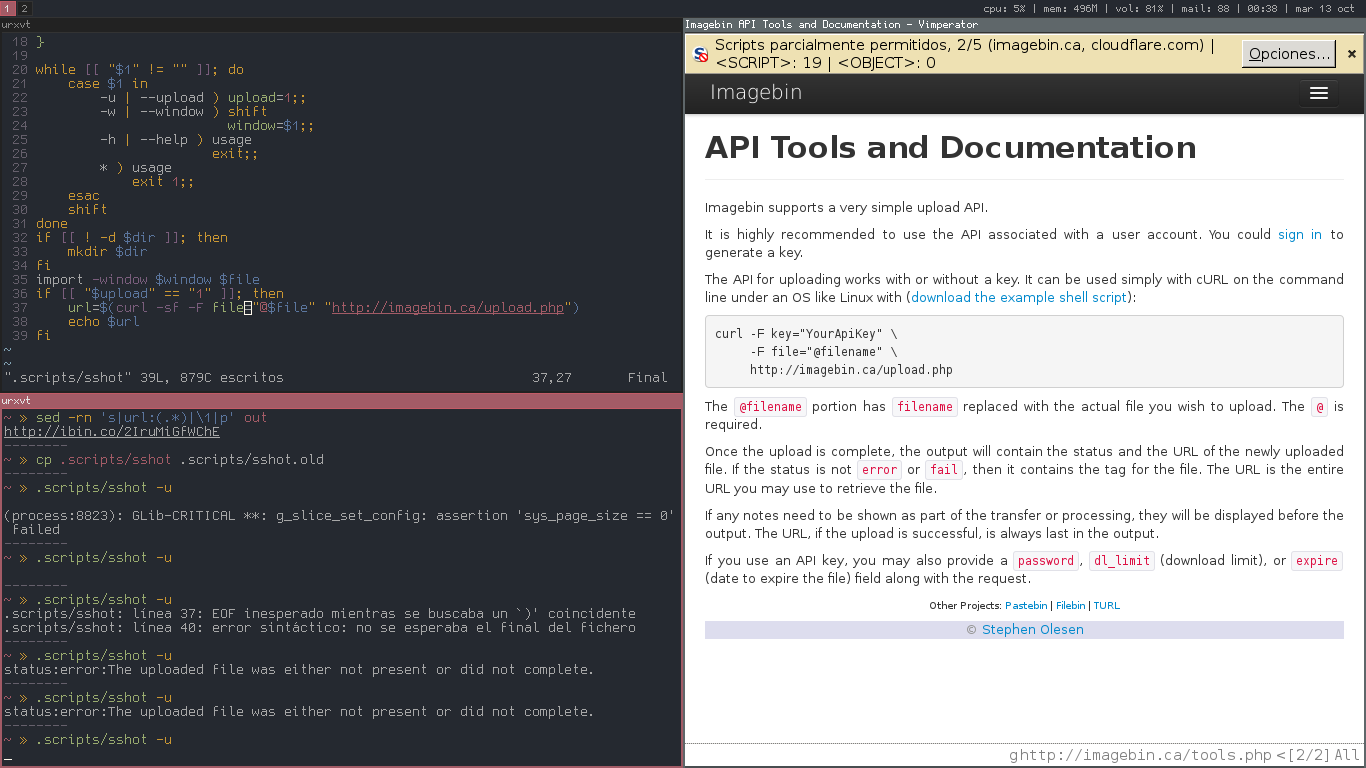1366x768 pixels.
Task: Follow the 'sign in' link
Action: tap(1300, 234)
